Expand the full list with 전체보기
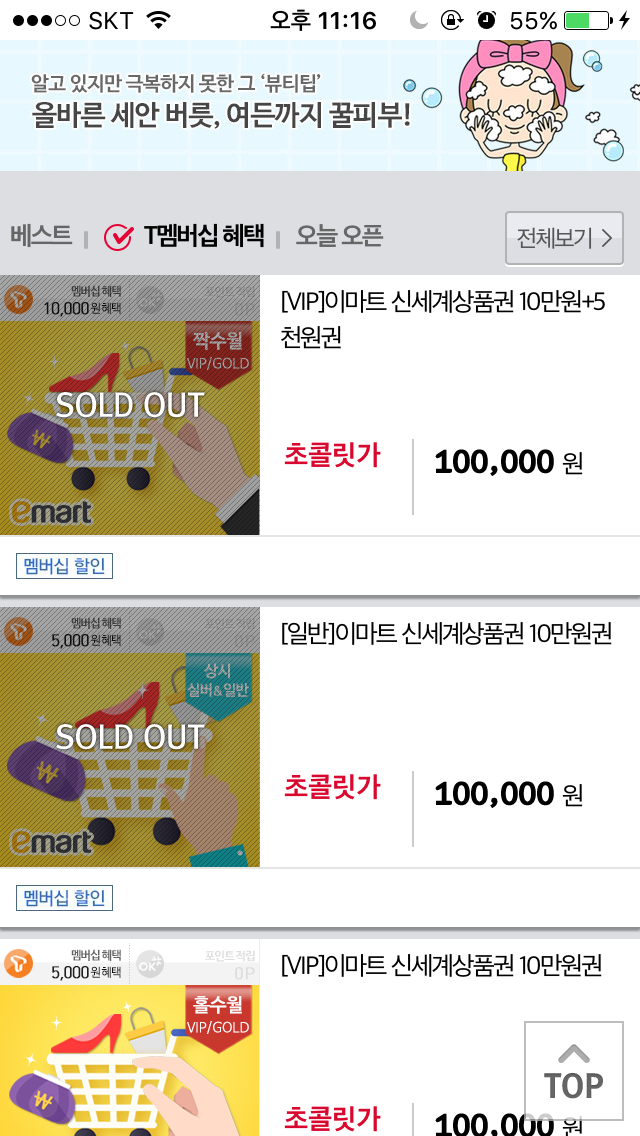 tap(564, 238)
